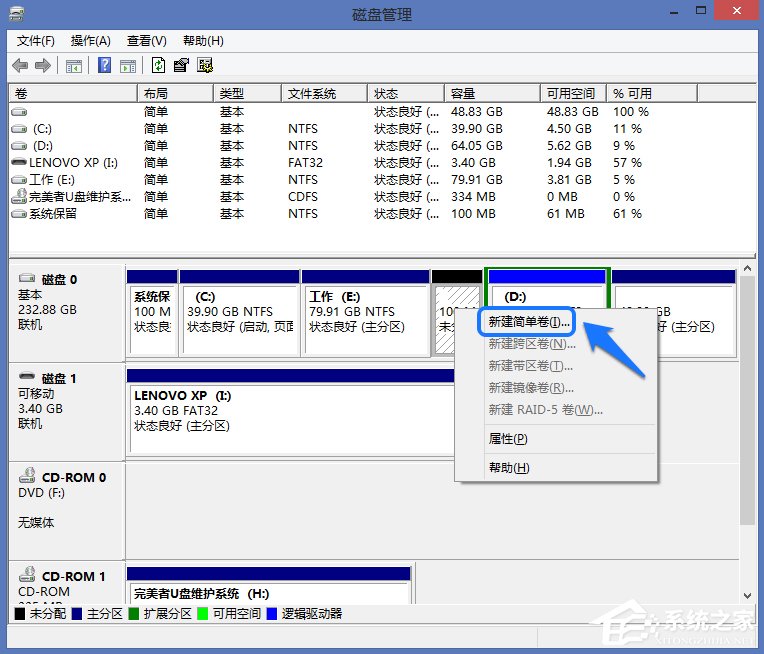Click the light green 可用空间 legend swatch
The width and height of the screenshot is (764, 654).
pos(203,614)
